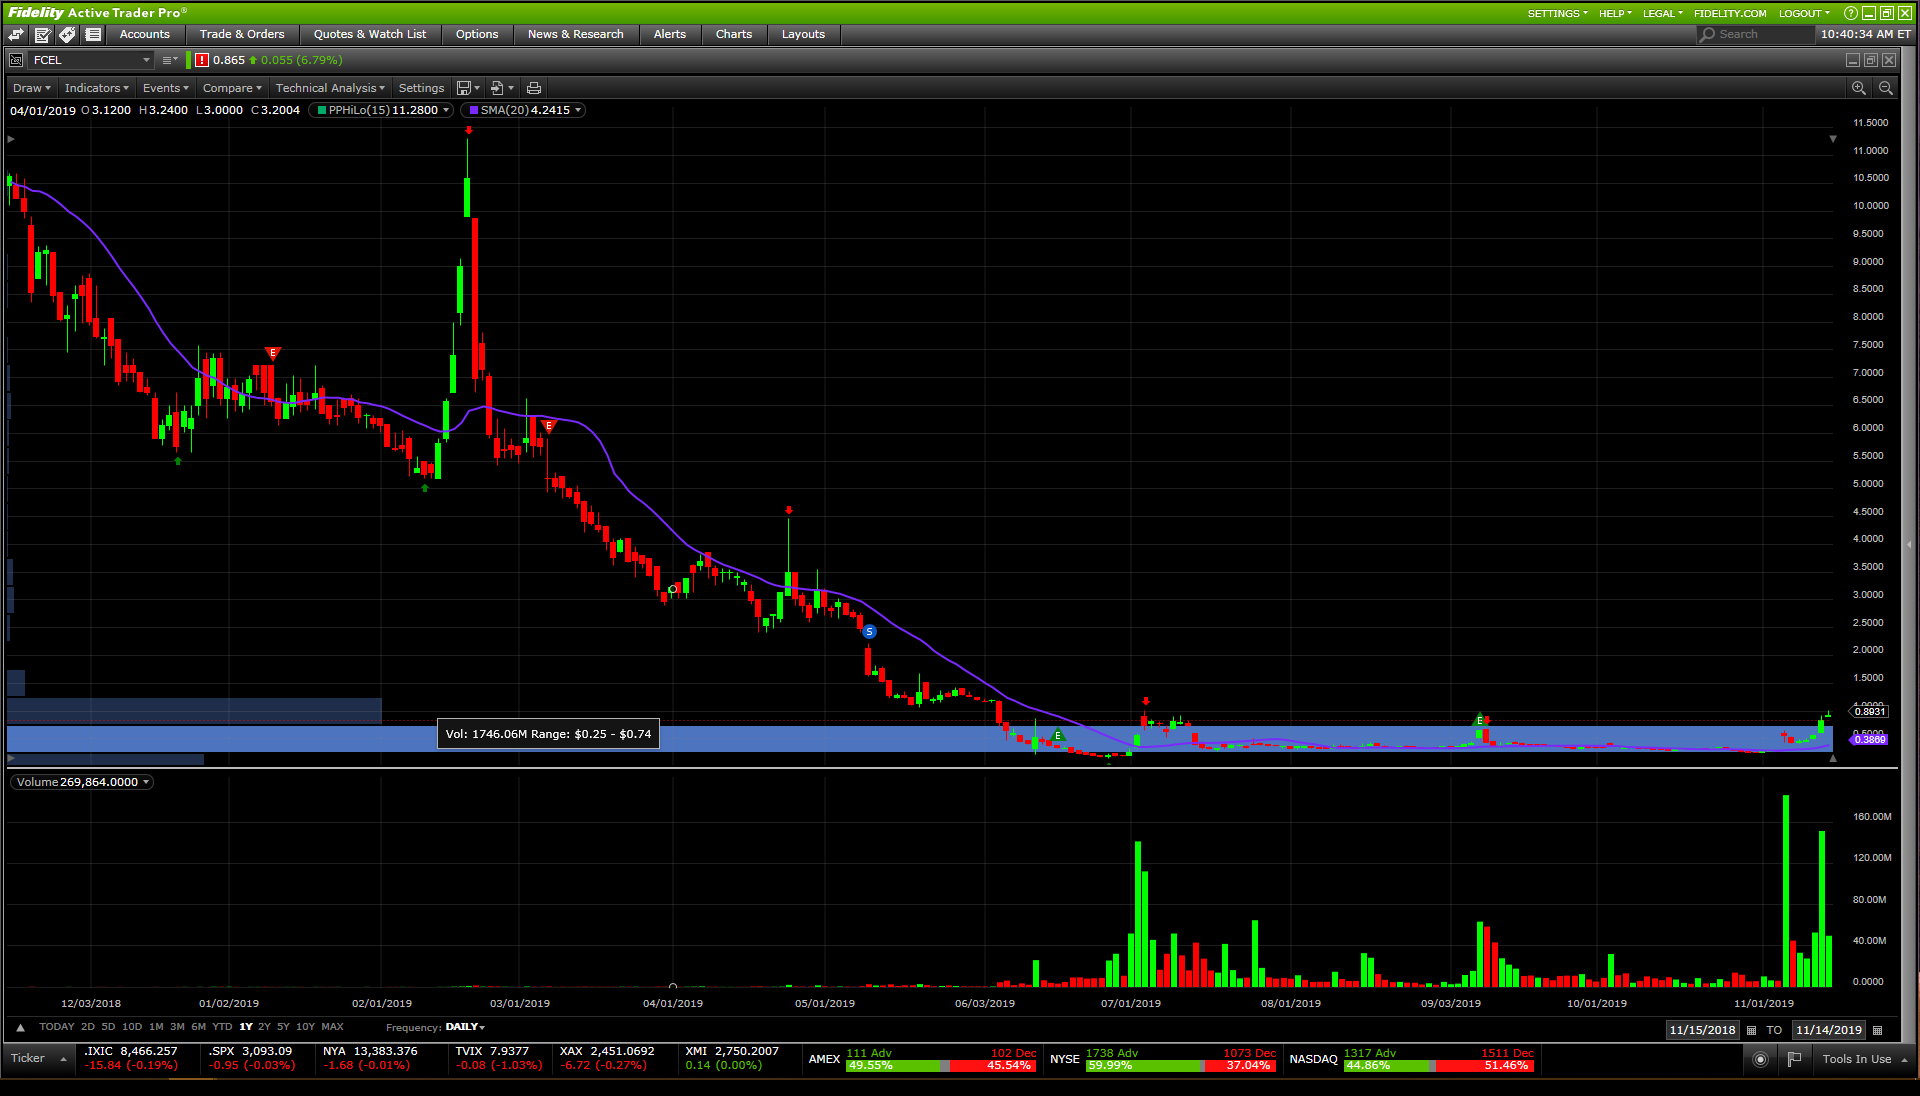Click the save chart icon
The image size is (1920, 1096).
tap(464, 88)
